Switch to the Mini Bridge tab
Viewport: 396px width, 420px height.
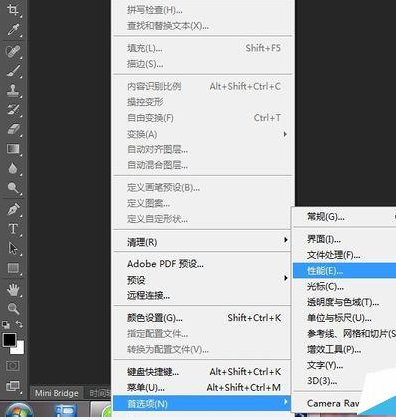tap(57, 393)
